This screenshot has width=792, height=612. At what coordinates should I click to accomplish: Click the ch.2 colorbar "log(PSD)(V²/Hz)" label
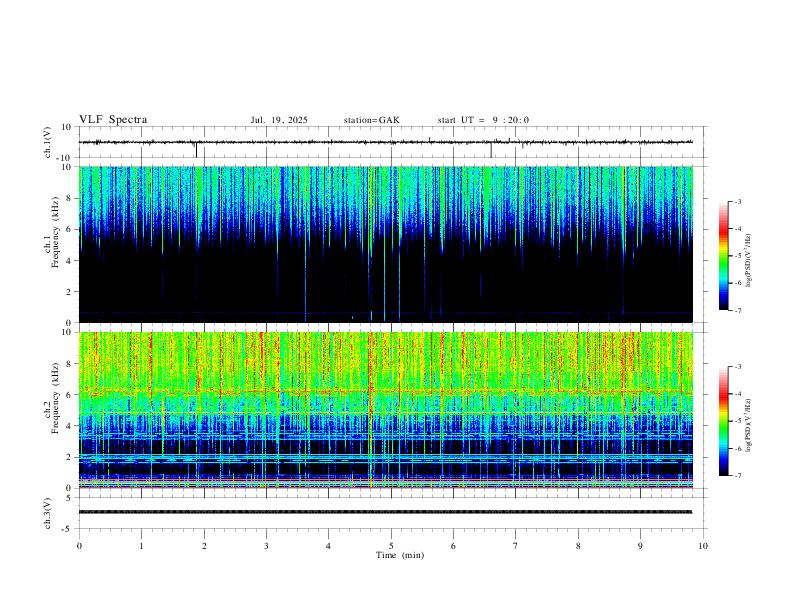pyautogui.click(x=749, y=425)
